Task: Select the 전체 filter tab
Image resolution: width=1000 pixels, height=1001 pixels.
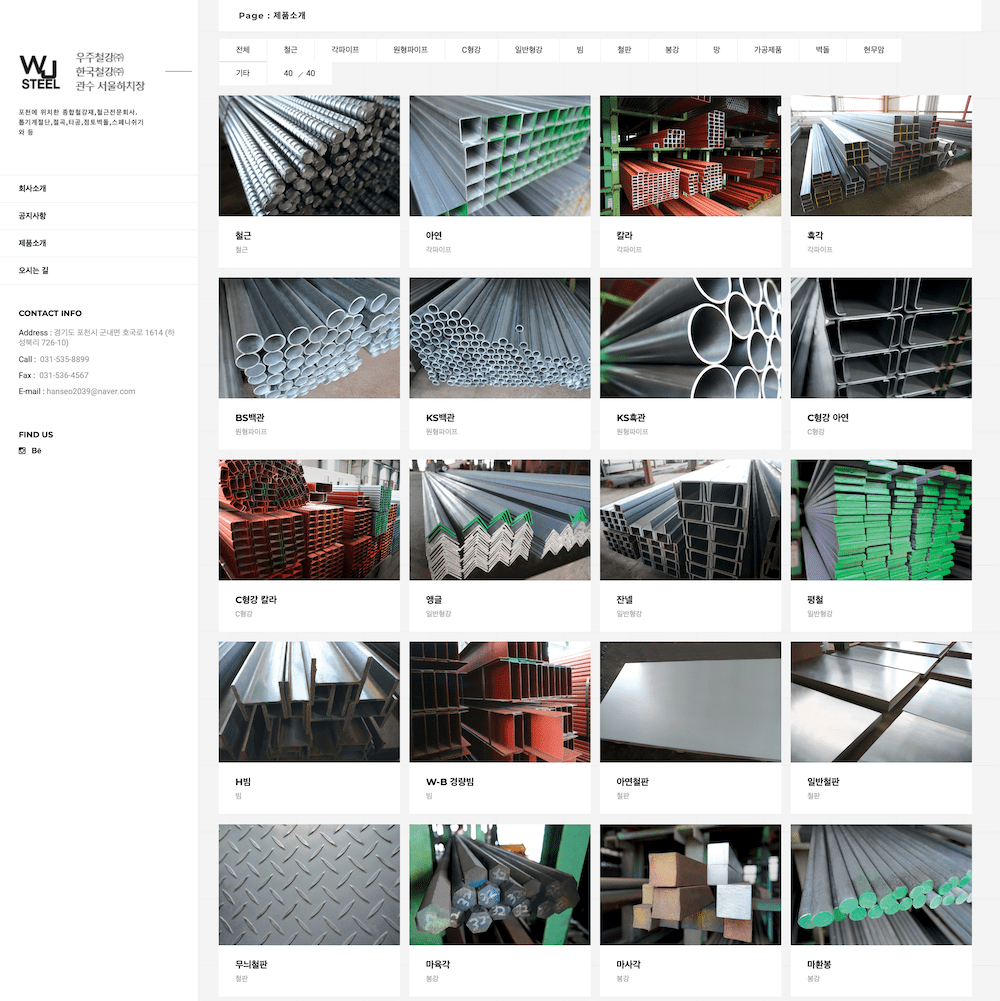Action: 243,50
